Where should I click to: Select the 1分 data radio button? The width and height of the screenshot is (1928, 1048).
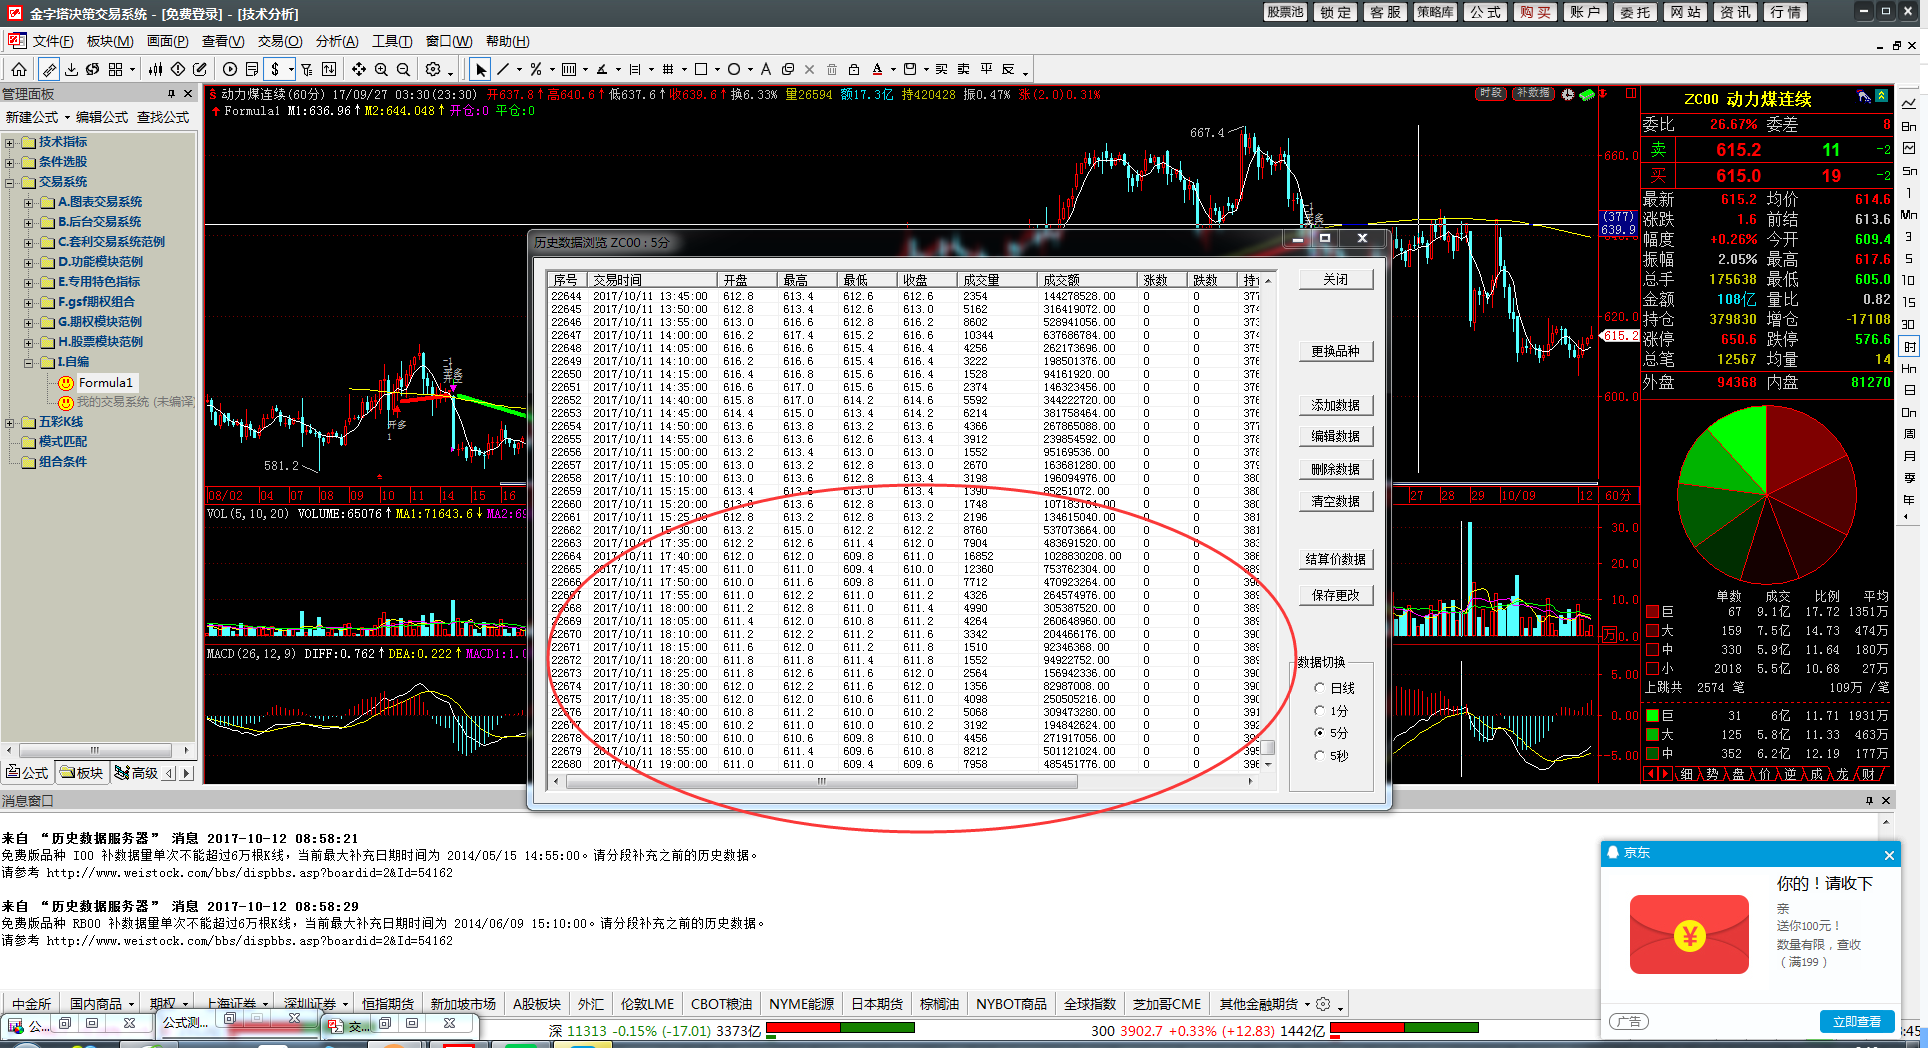pos(1320,710)
